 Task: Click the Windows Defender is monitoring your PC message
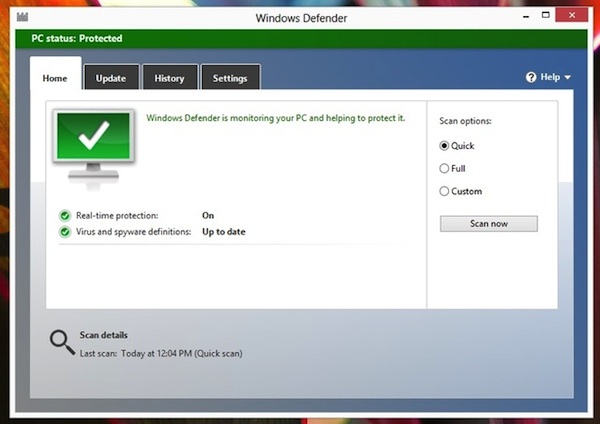(x=276, y=118)
